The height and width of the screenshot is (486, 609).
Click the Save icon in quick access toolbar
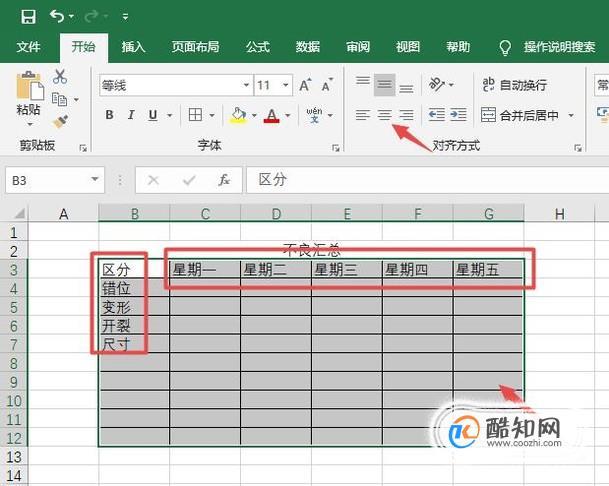(x=28, y=17)
